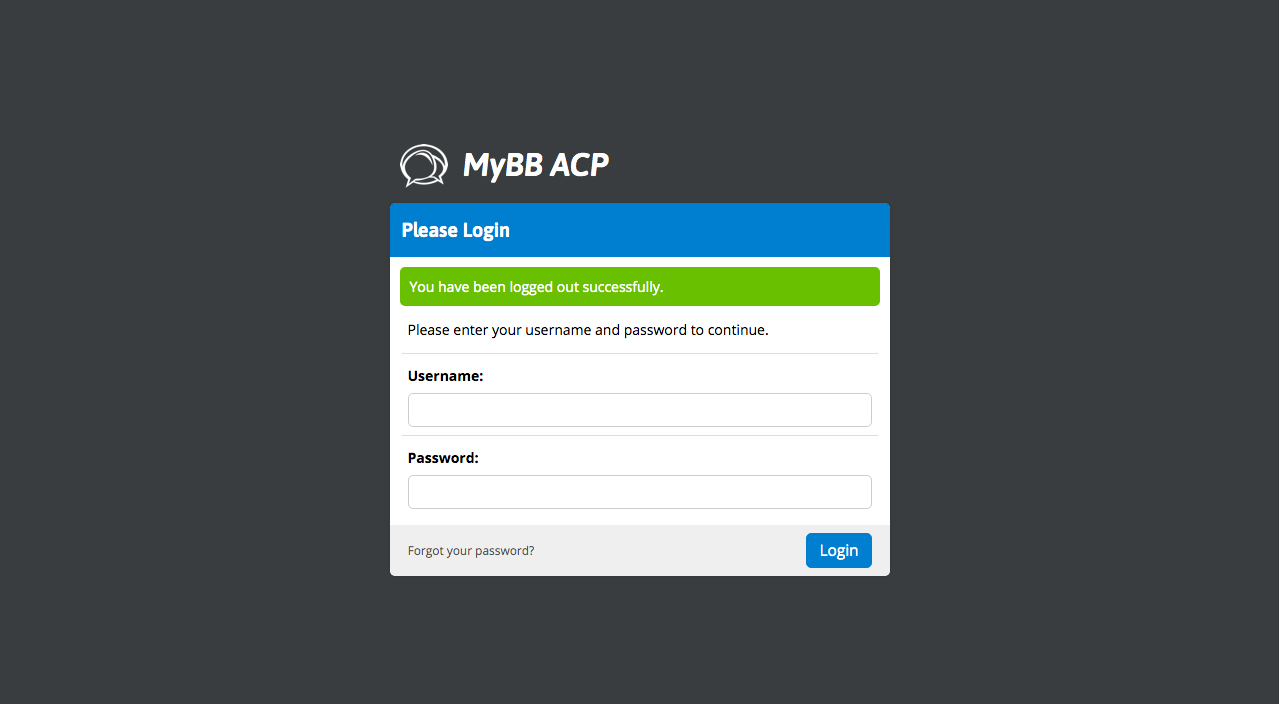The image size is (1279, 704).
Task: Click the Password label
Action: point(443,458)
